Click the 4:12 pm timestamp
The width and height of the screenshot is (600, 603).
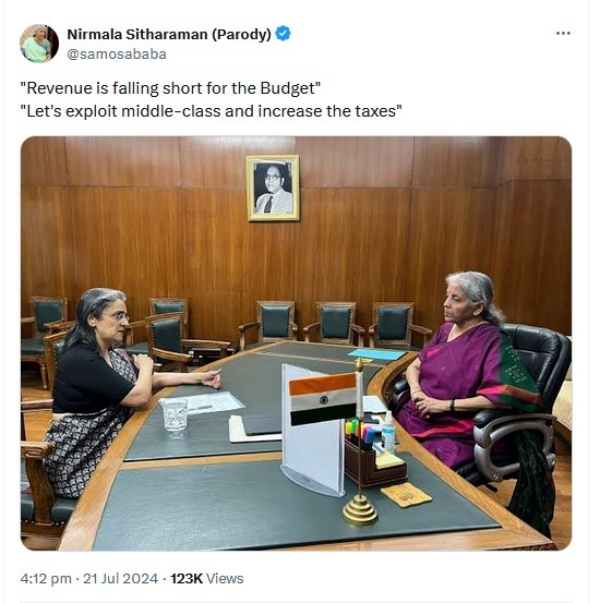46,578
